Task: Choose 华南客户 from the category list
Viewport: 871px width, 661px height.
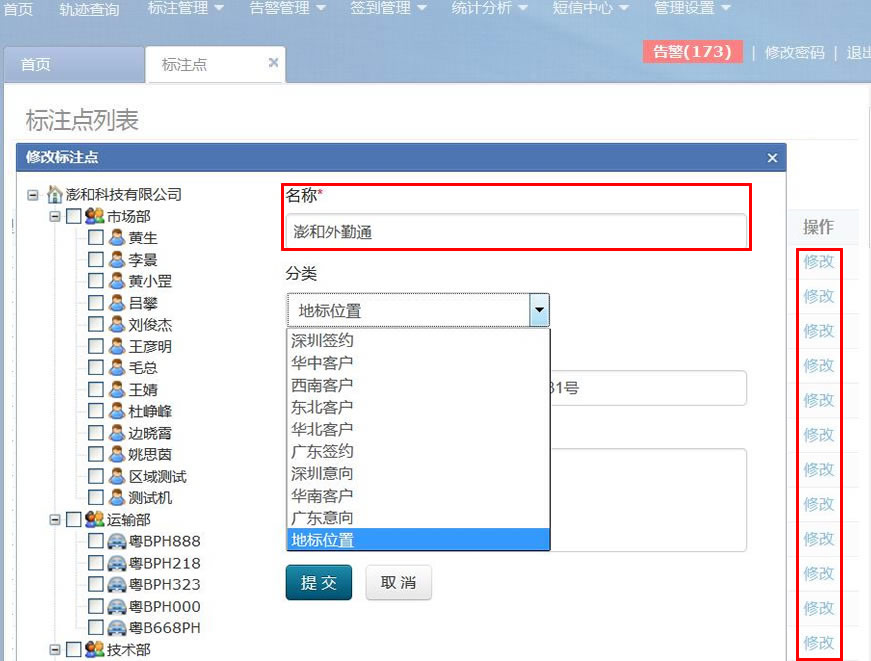Action: [x=418, y=495]
